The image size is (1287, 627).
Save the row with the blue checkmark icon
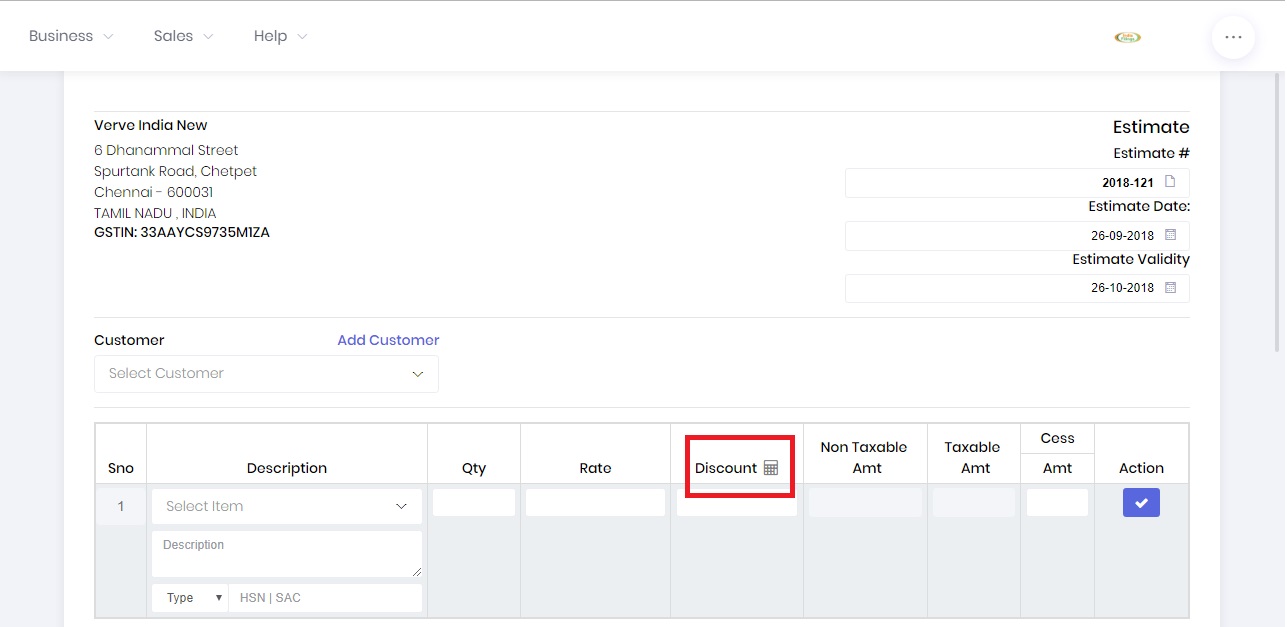[1140, 502]
